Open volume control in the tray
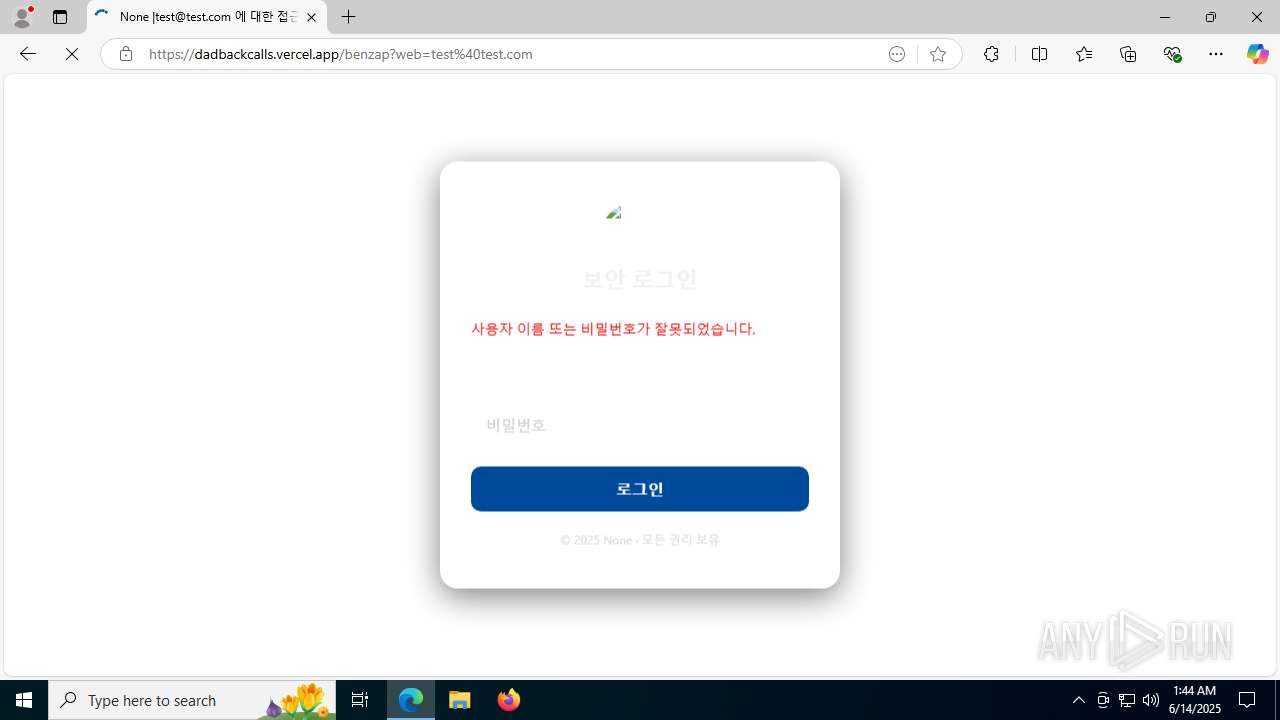 pos(1151,700)
